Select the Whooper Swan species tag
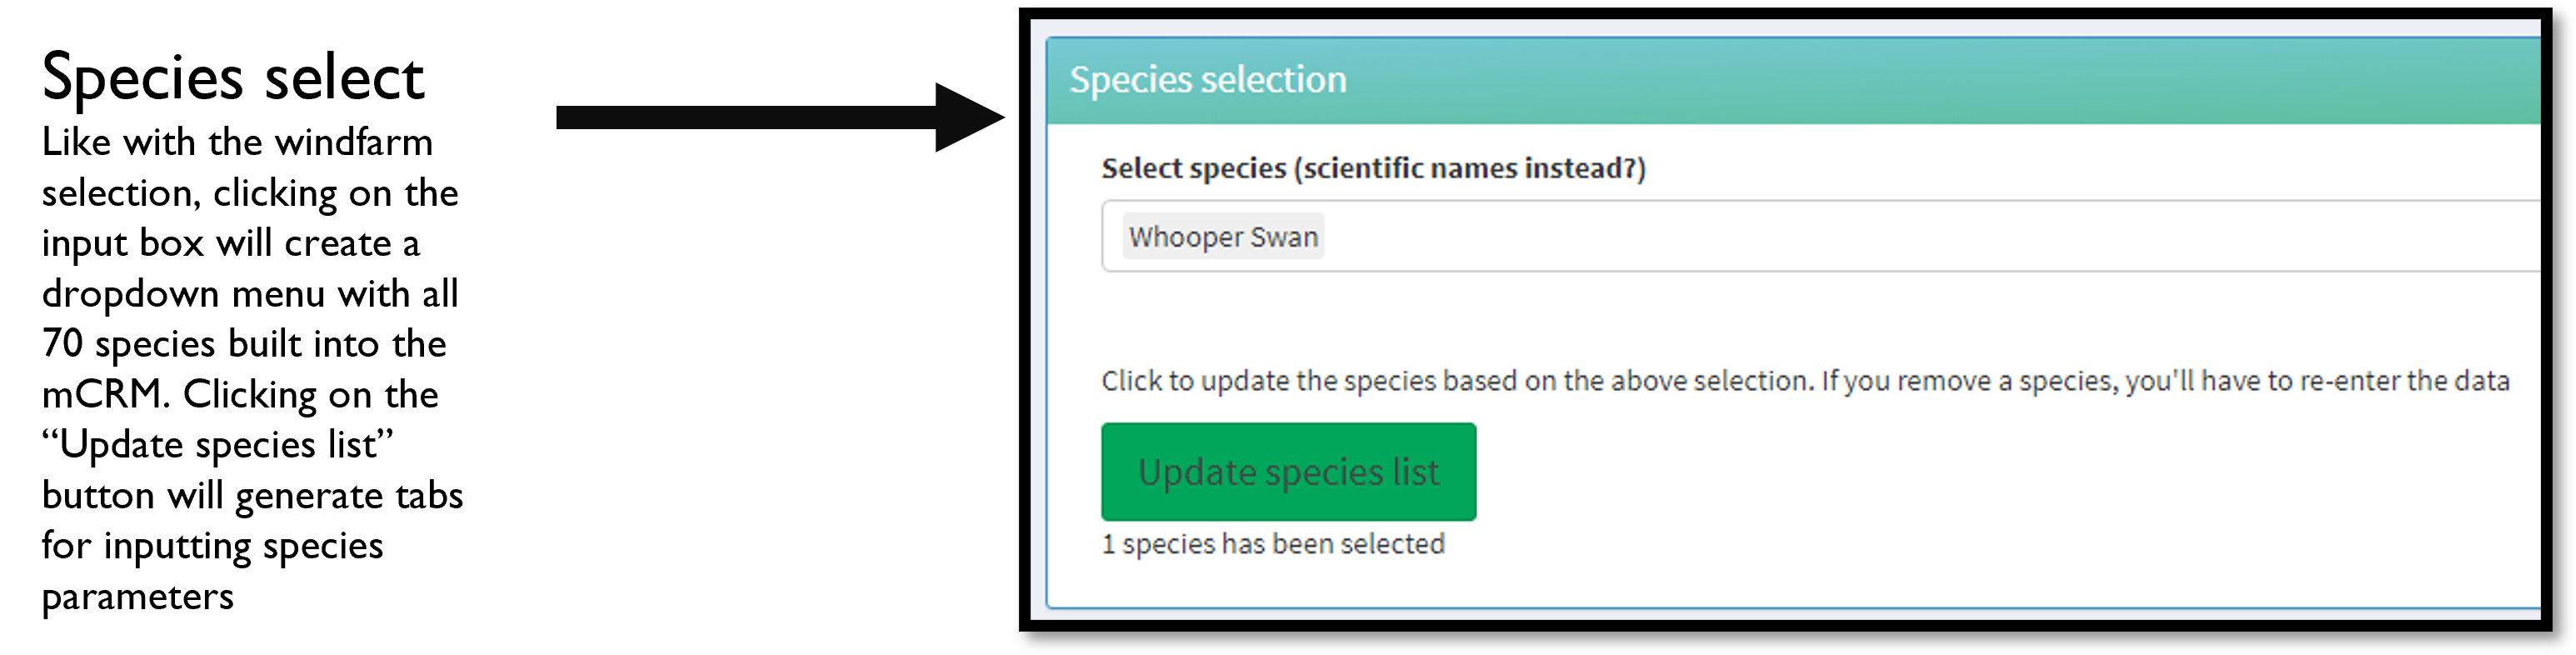 click(x=1223, y=236)
